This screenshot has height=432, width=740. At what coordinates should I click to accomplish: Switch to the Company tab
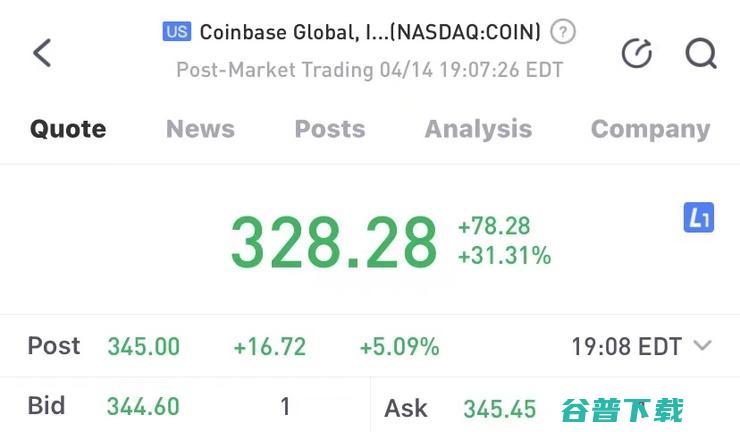tap(650, 130)
